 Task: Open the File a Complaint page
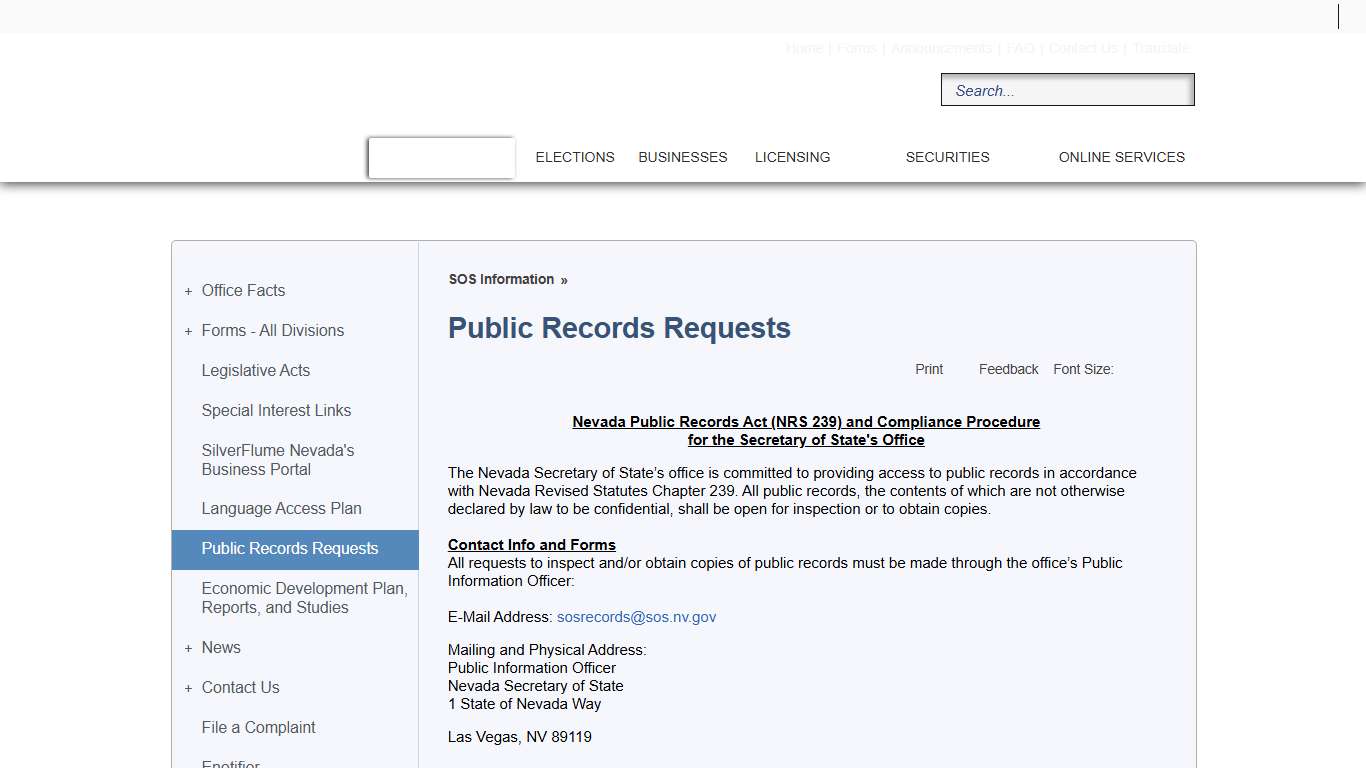[x=258, y=727]
